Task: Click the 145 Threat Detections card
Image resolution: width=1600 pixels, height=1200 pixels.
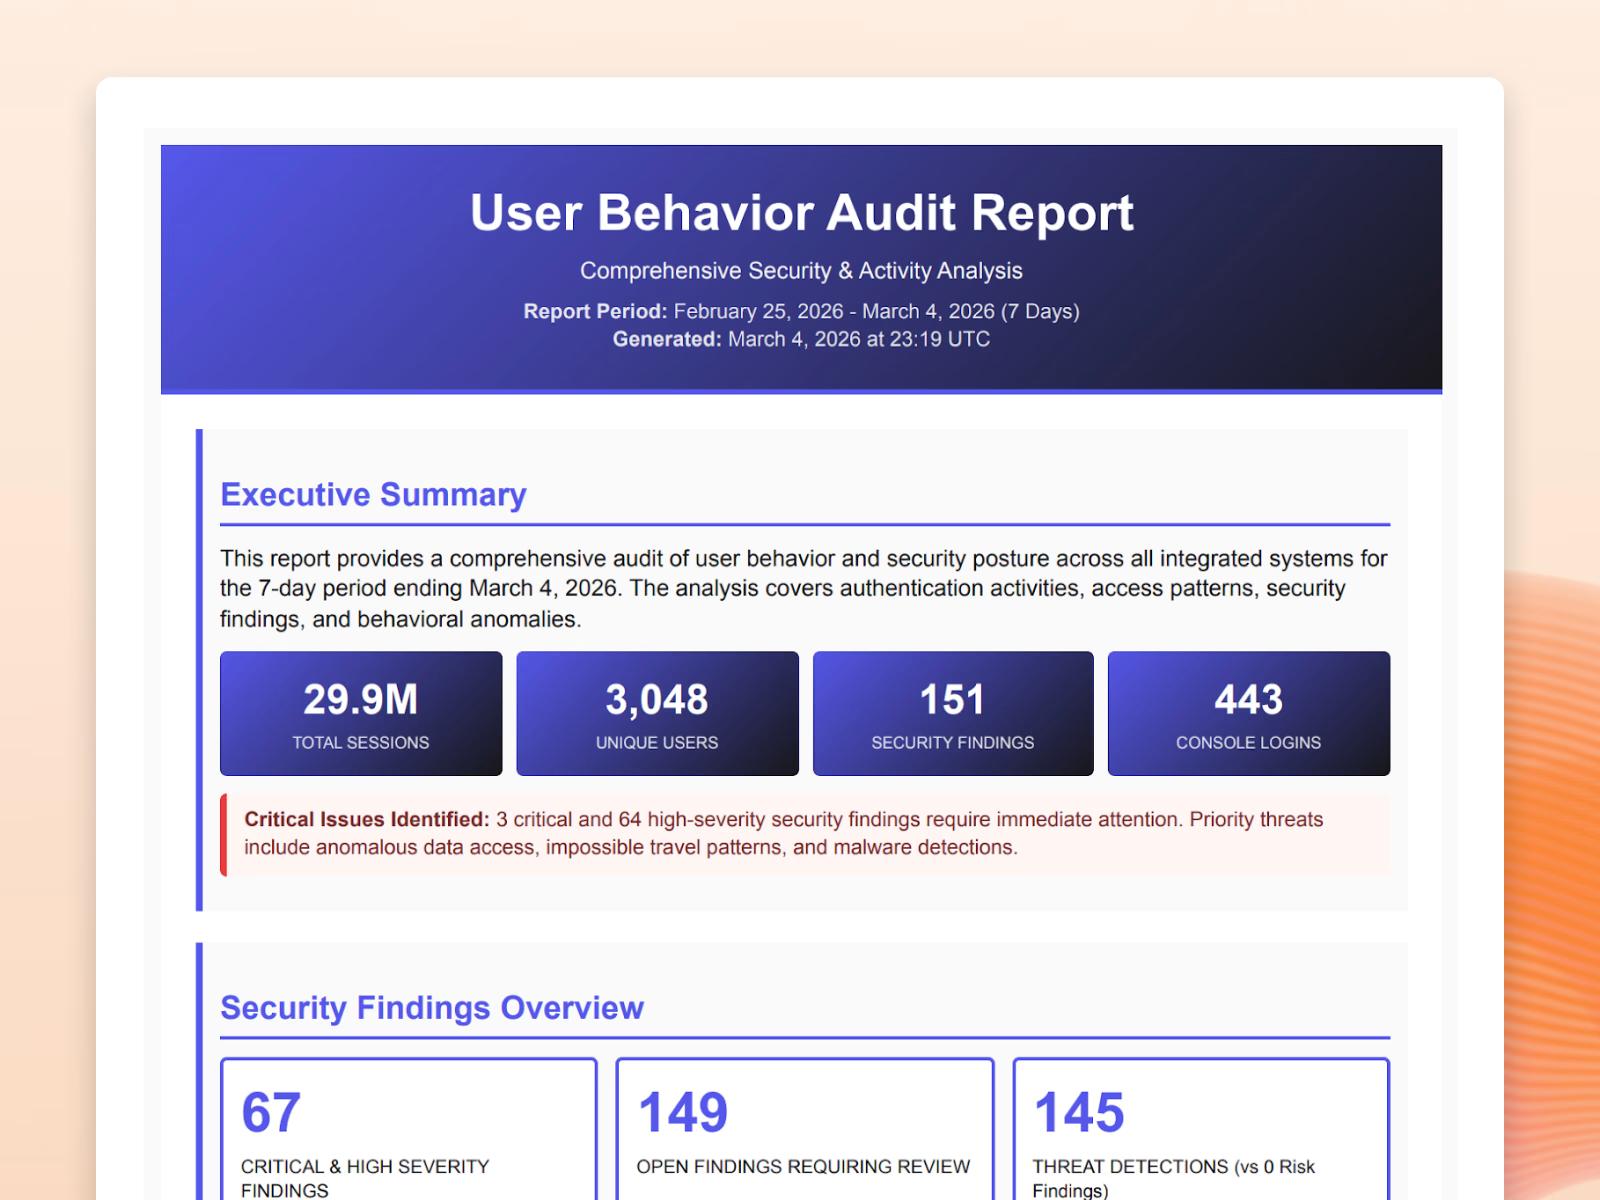Action: (x=1201, y=1129)
